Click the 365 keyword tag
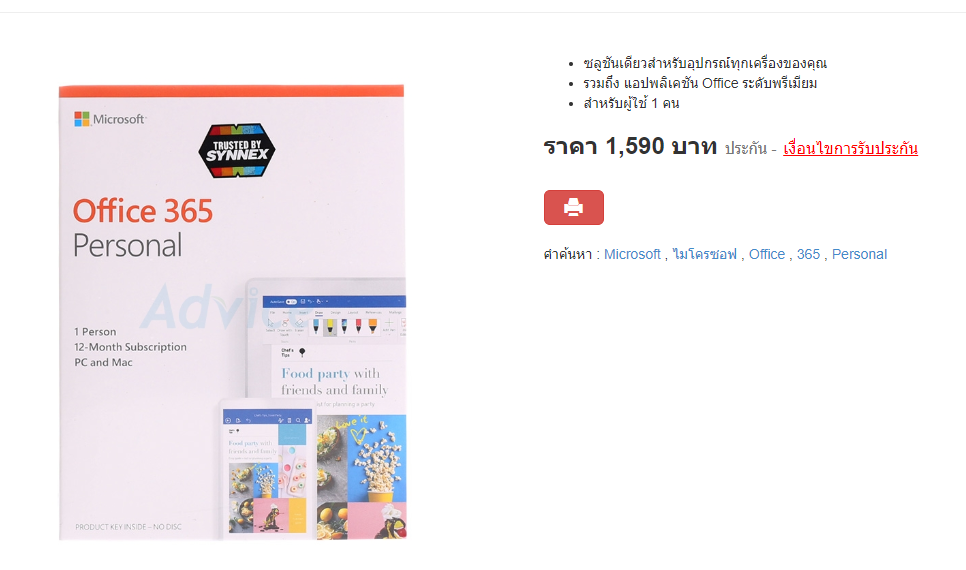The image size is (966, 570). tap(808, 254)
